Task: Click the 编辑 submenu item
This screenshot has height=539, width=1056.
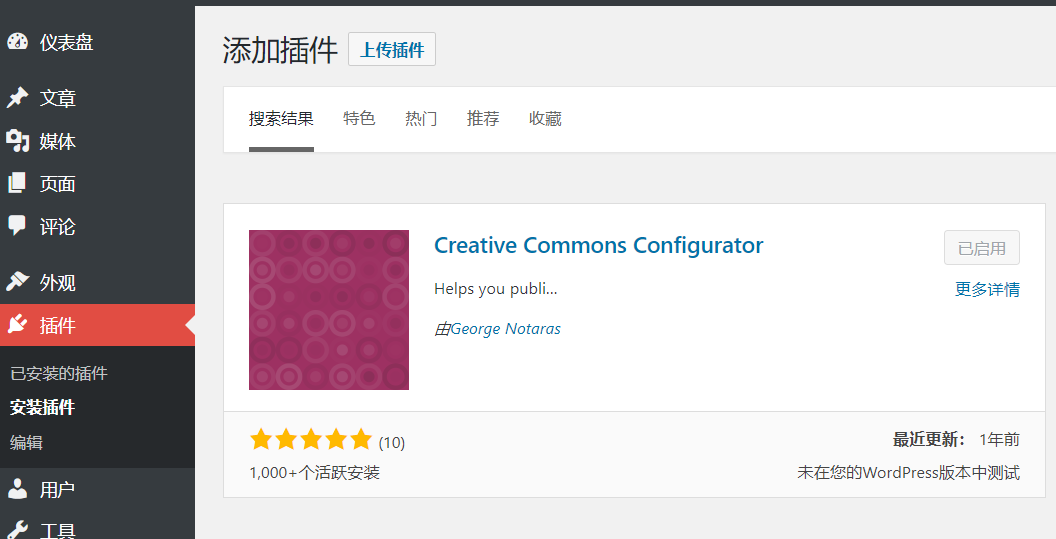Action: coord(27,442)
